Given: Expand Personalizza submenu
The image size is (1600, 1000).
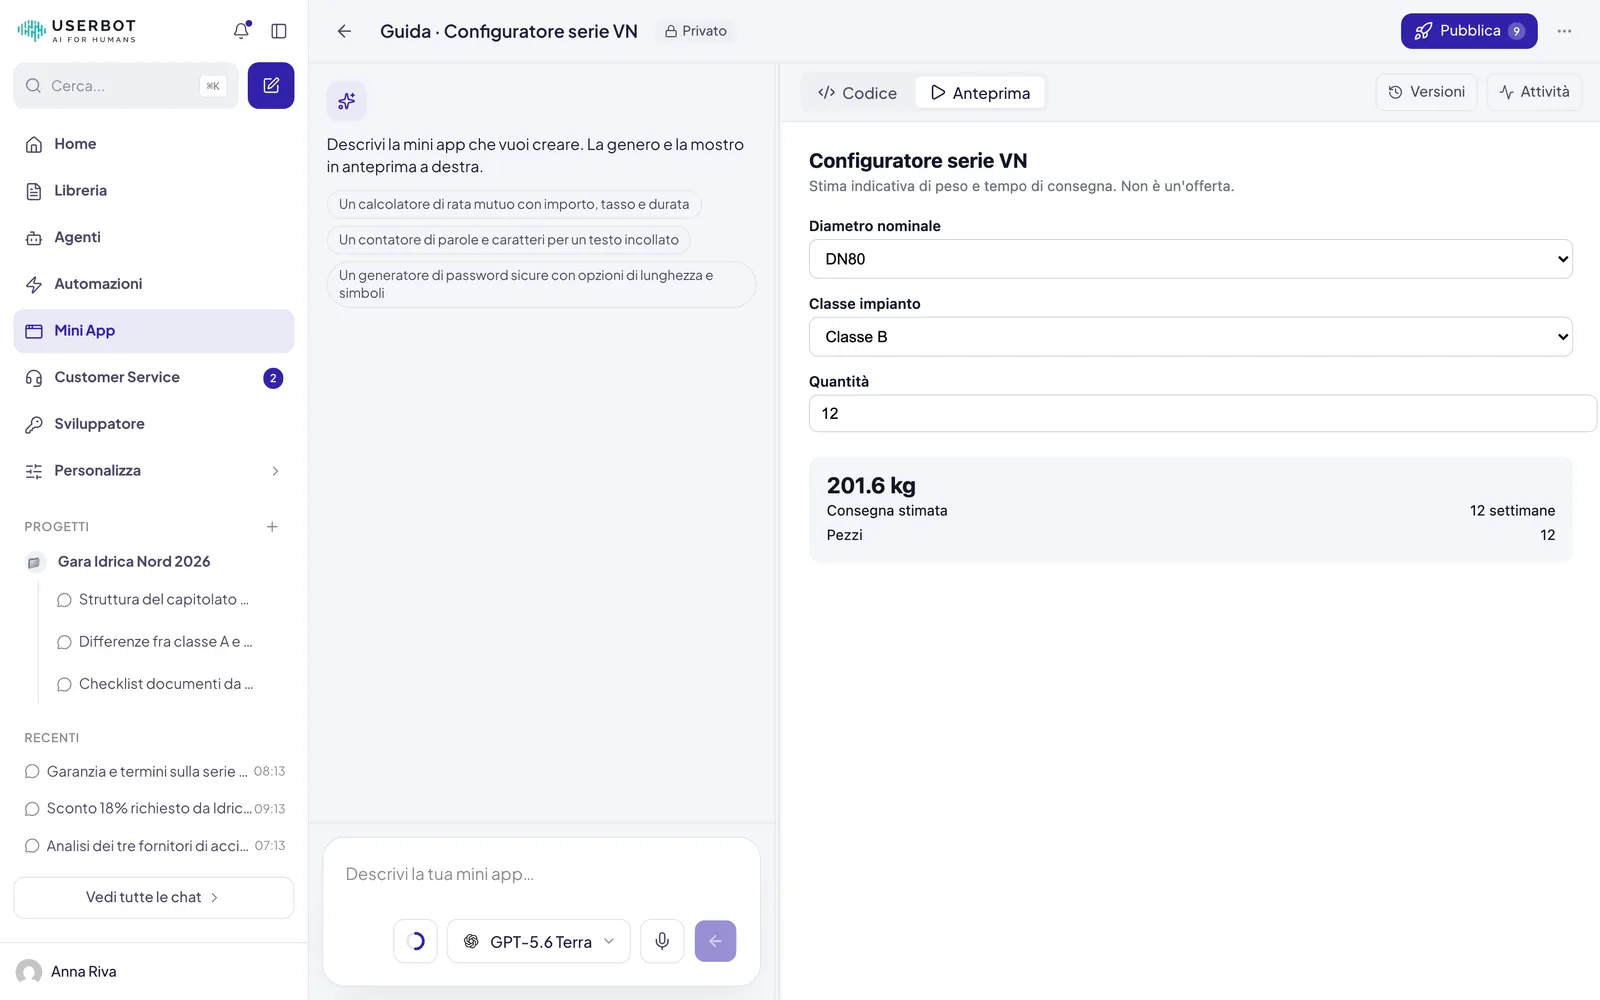Looking at the screenshot, I should pos(154,471).
